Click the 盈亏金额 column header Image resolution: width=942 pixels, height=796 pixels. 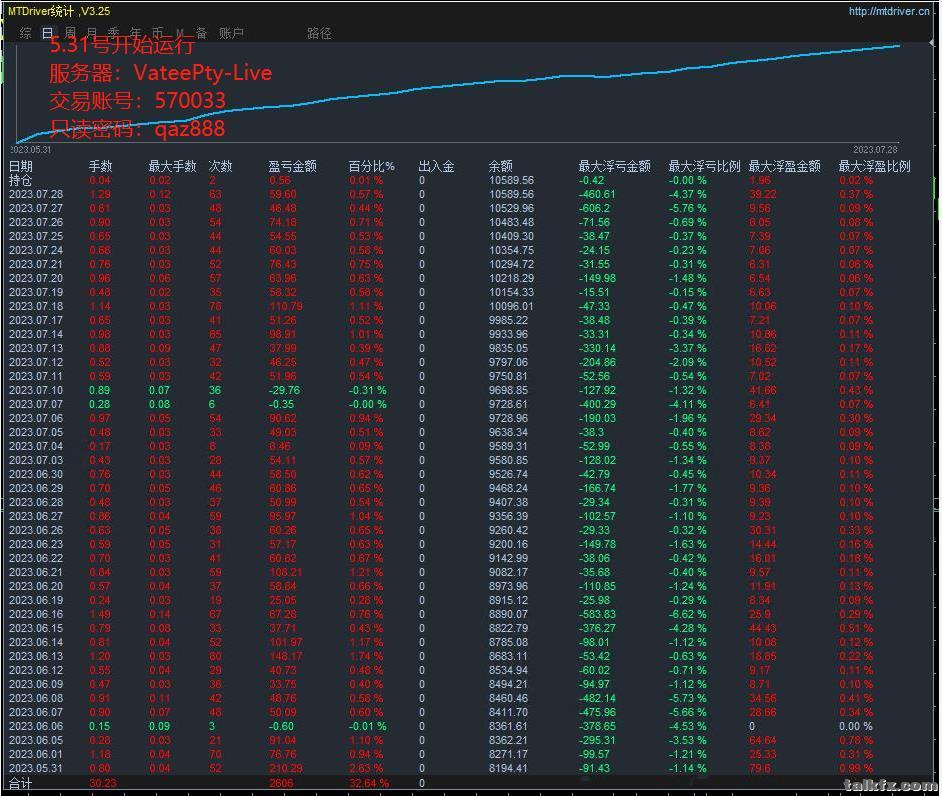(292, 166)
